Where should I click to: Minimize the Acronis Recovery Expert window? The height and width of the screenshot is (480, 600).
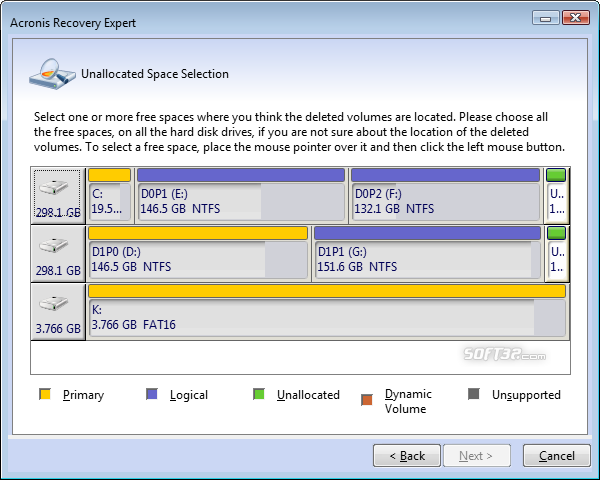click(546, 18)
